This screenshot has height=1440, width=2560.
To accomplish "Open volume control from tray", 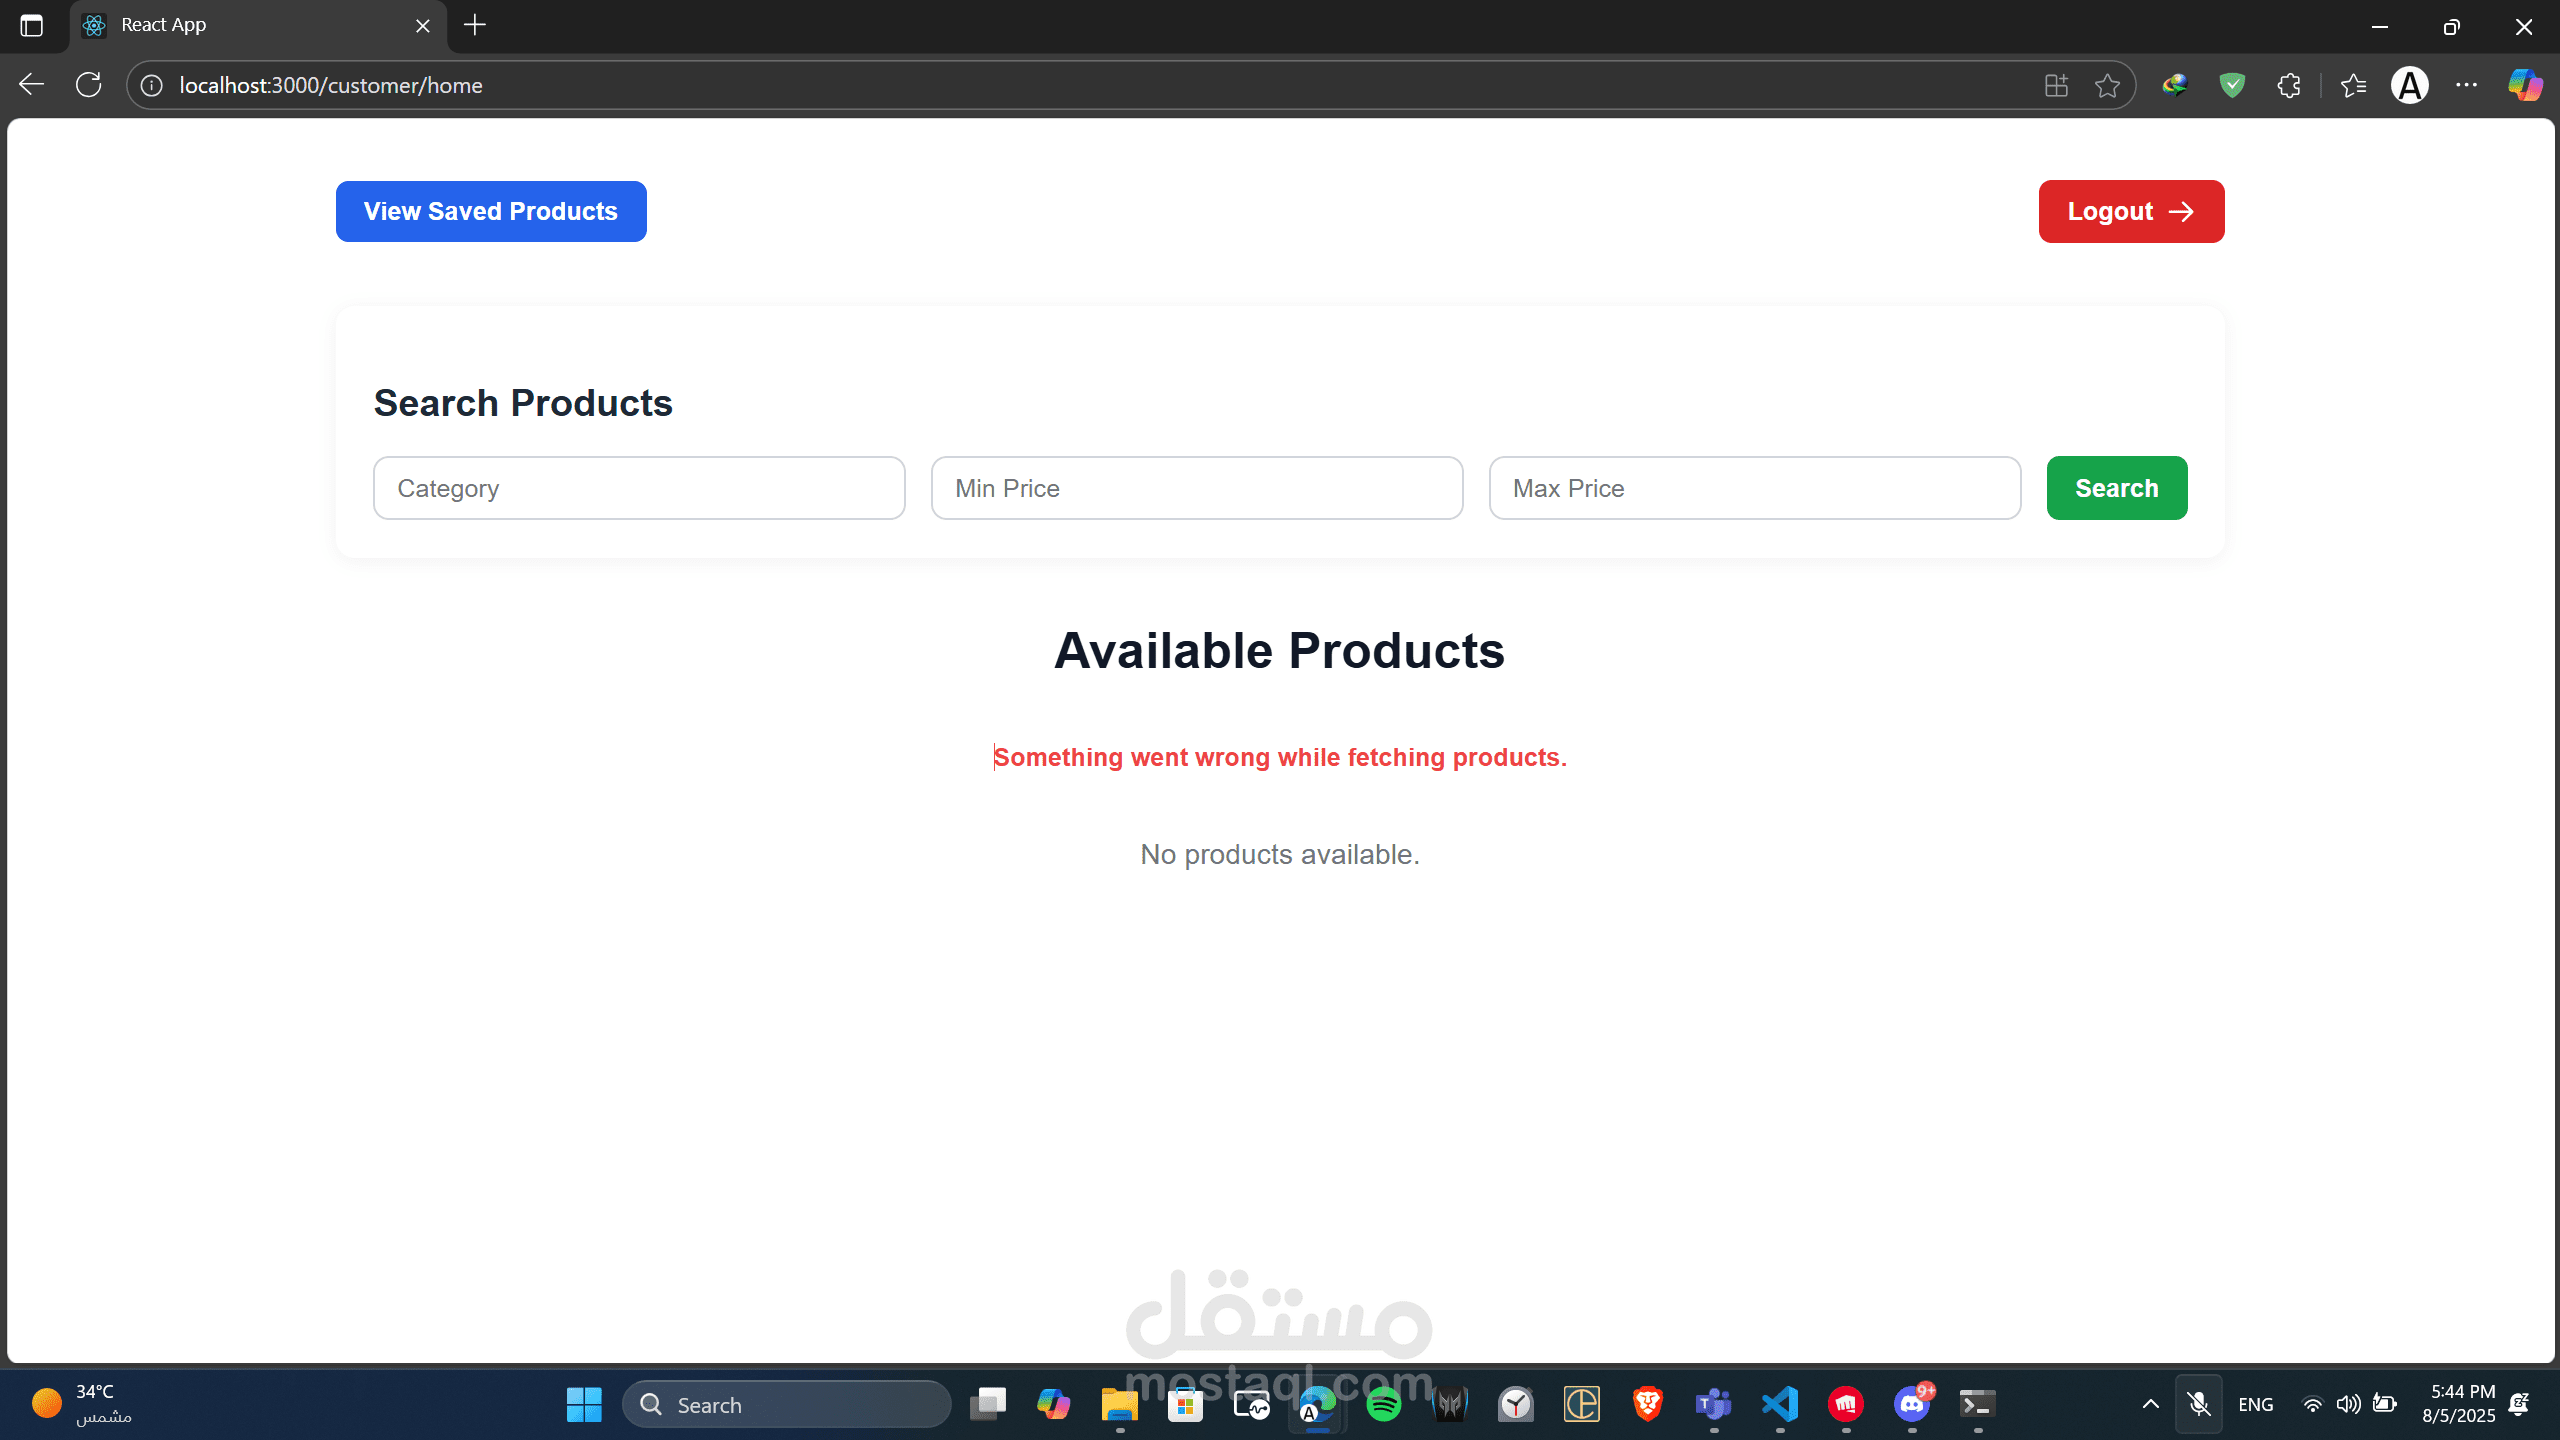I will (2349, 1404).
